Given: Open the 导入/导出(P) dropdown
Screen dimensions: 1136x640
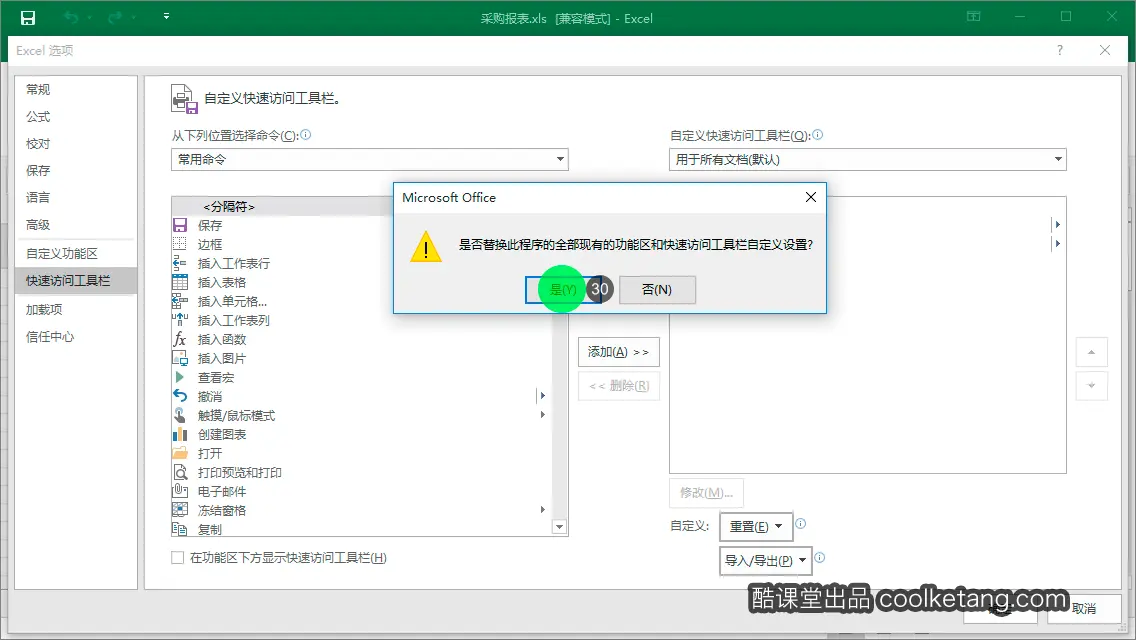Looking at the screenshot, I should click(766, 561).
